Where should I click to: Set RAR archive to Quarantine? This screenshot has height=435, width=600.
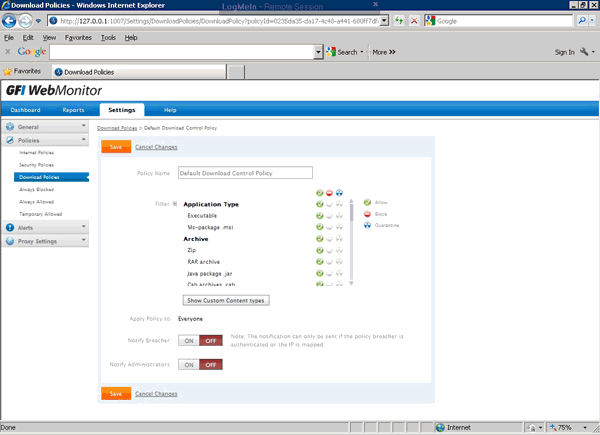[339, 262]
